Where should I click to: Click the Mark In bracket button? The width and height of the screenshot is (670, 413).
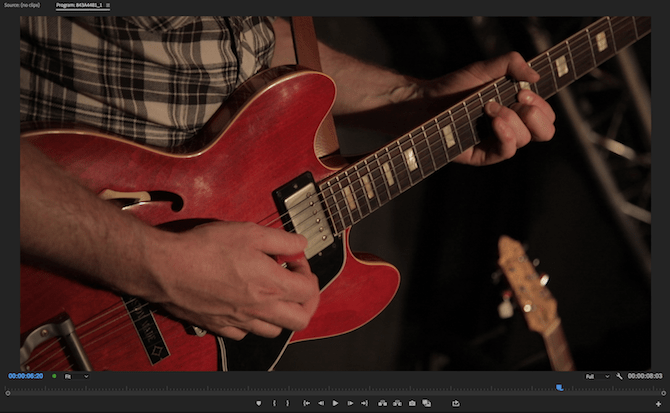click(x=274, y=403)
